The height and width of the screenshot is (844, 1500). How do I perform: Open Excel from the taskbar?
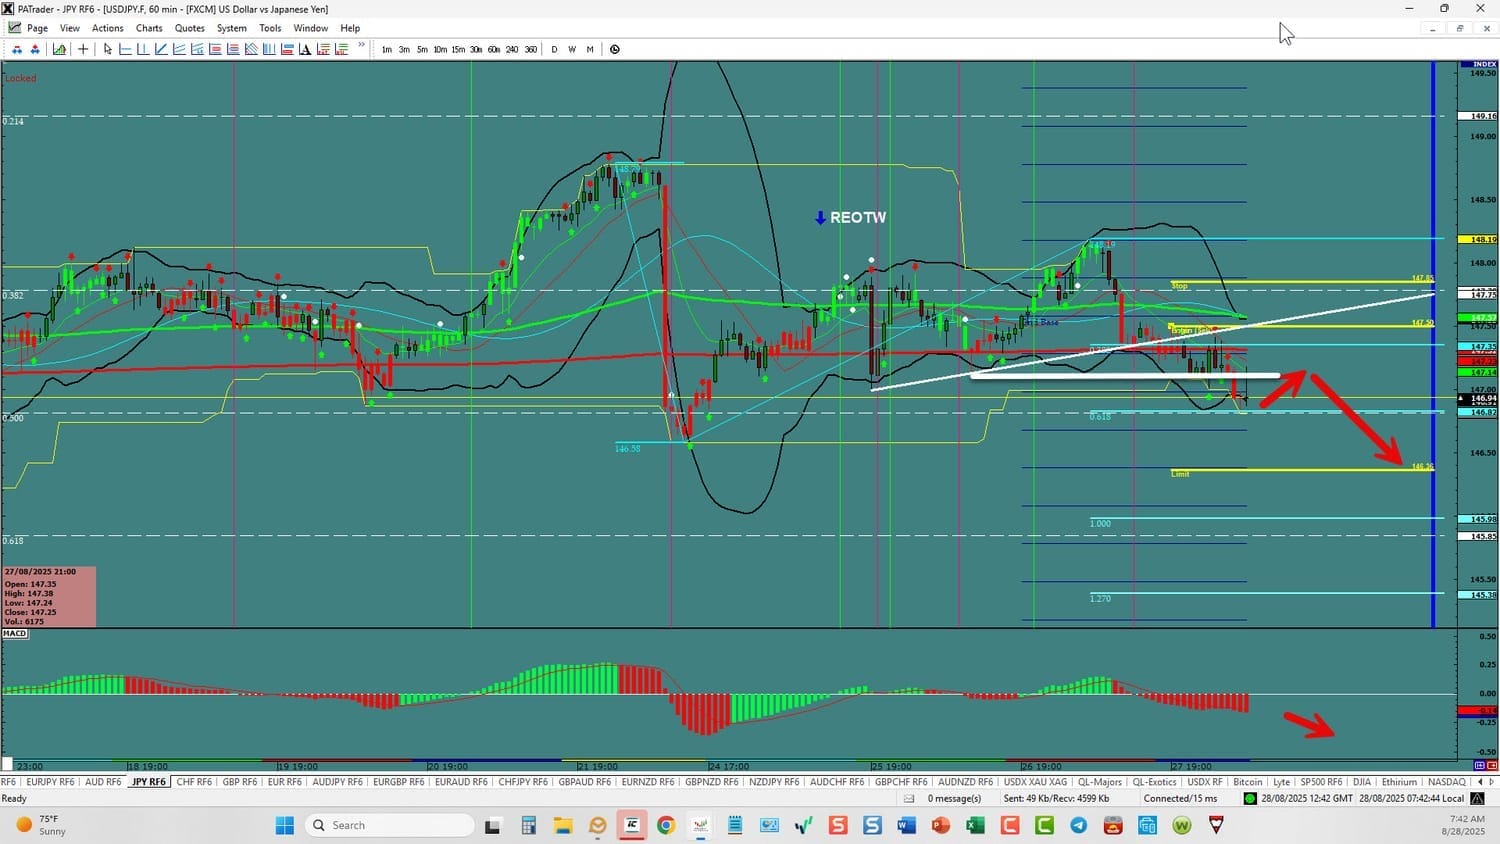point(975,825)
